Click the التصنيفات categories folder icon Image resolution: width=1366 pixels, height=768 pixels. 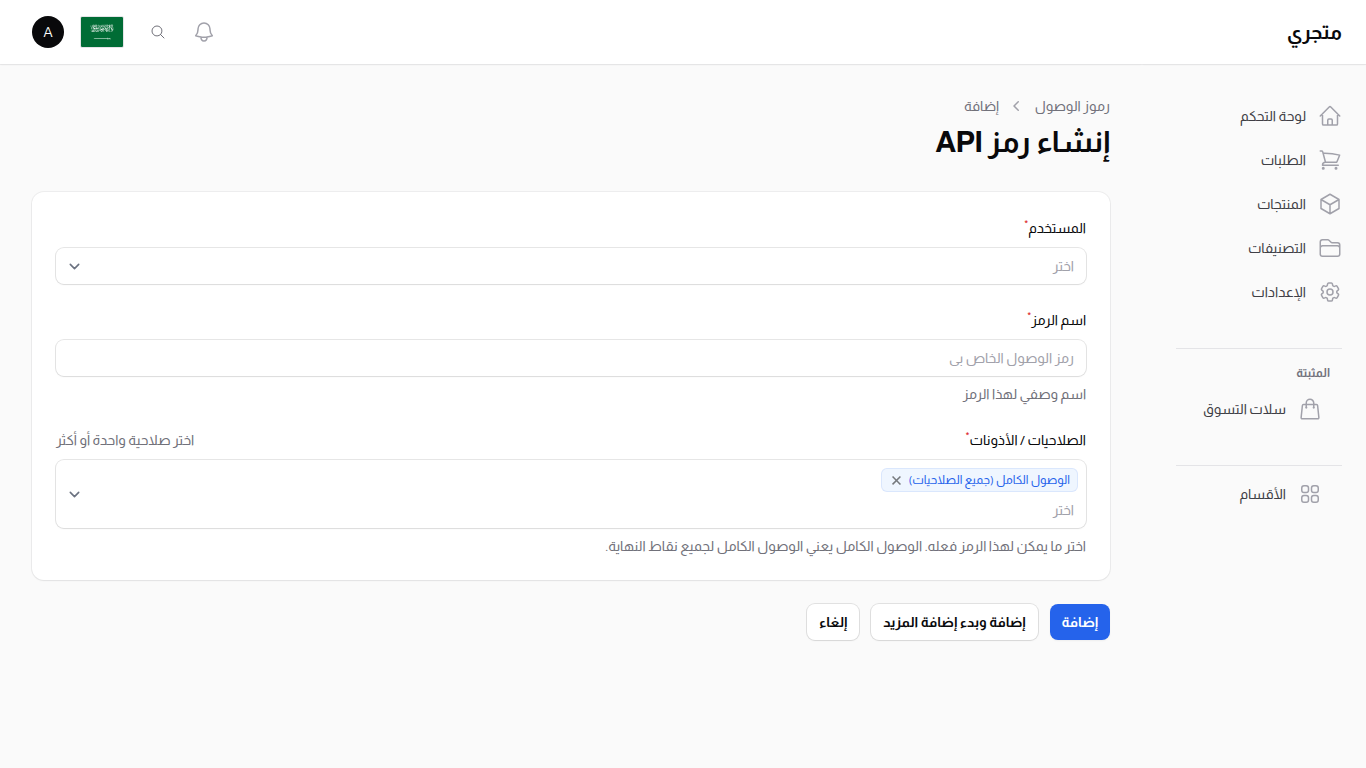click(x=1330, y=248)
